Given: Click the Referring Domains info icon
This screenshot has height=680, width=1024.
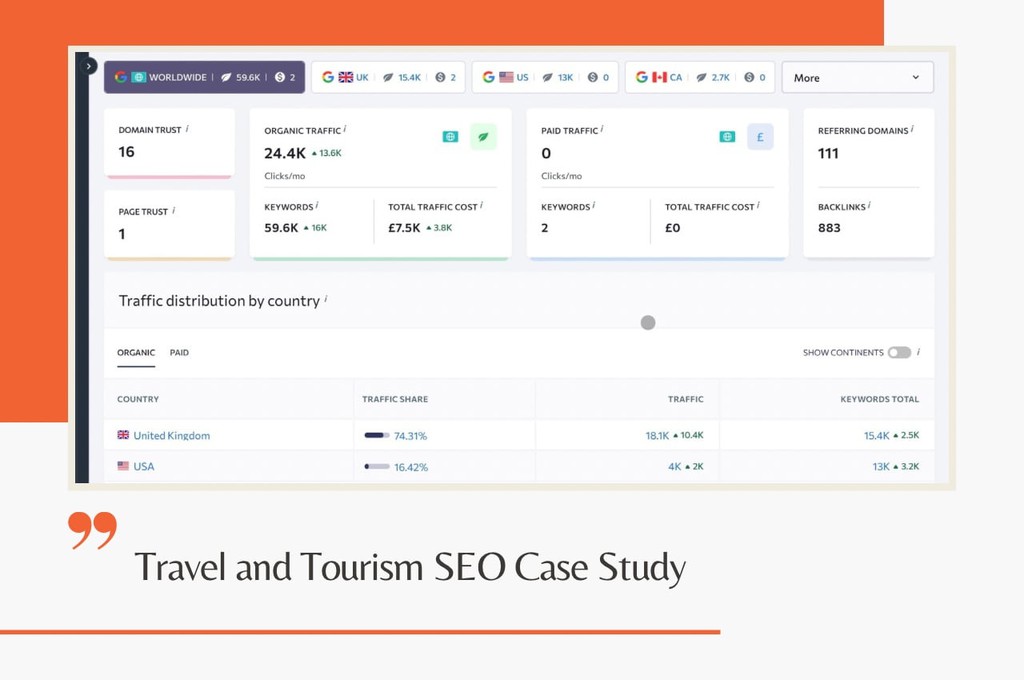Looking at the screenshot, I should pos(912,129).
